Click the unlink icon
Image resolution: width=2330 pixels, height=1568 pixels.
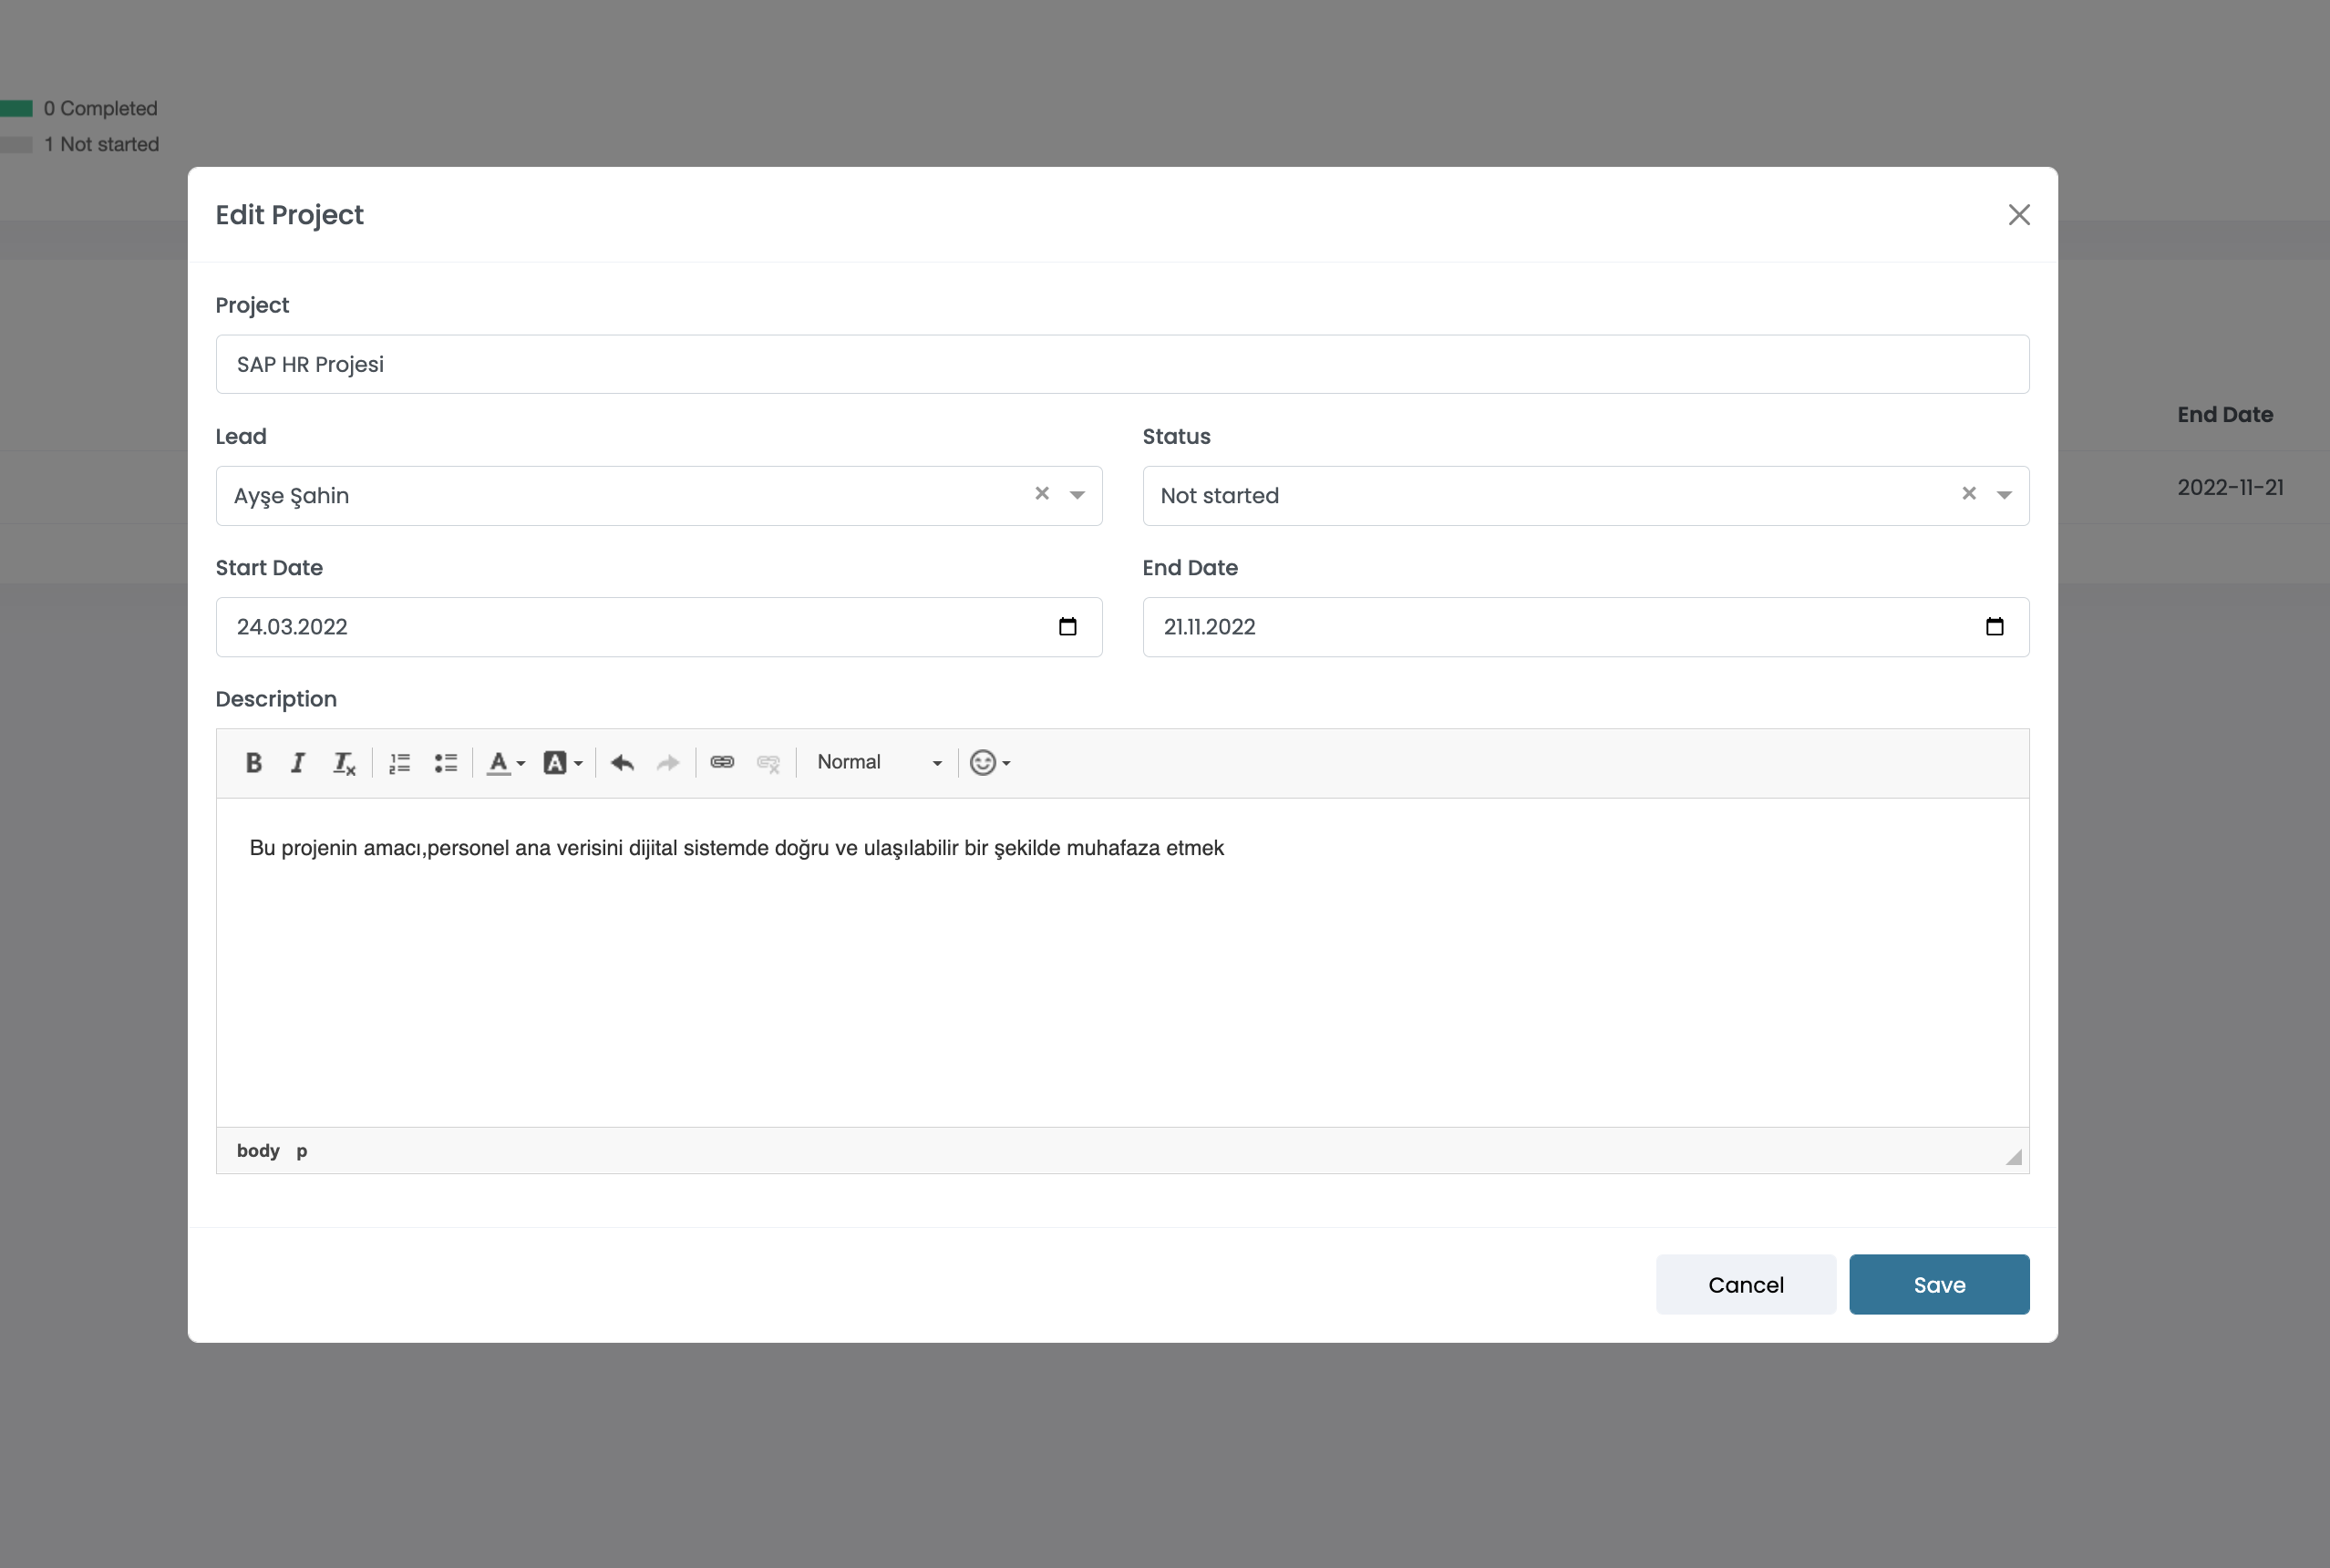tap(768, 763)
